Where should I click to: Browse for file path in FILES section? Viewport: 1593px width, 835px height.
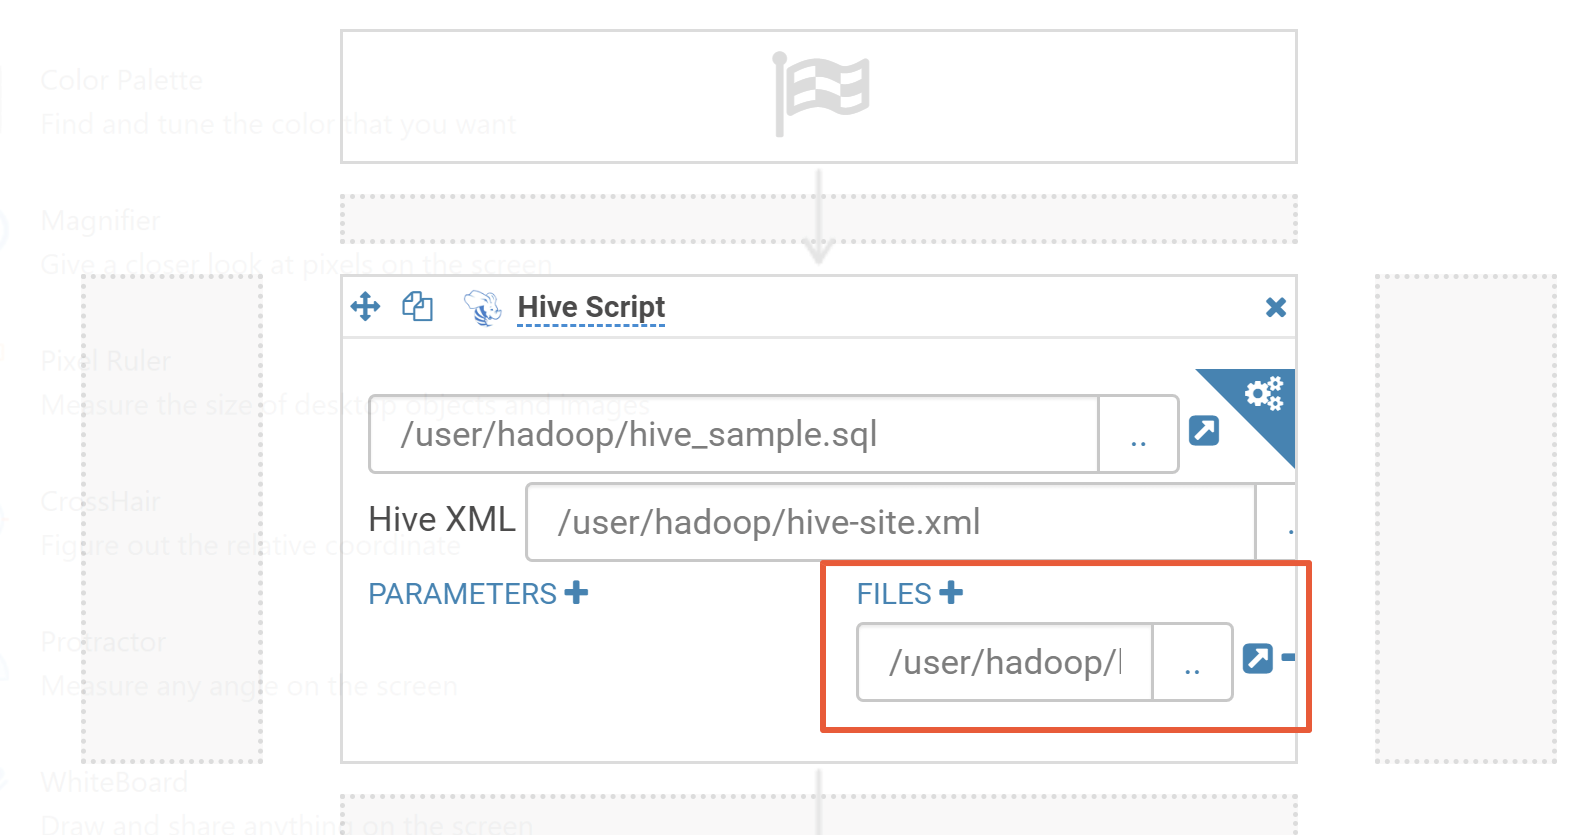coord(1192,663)
